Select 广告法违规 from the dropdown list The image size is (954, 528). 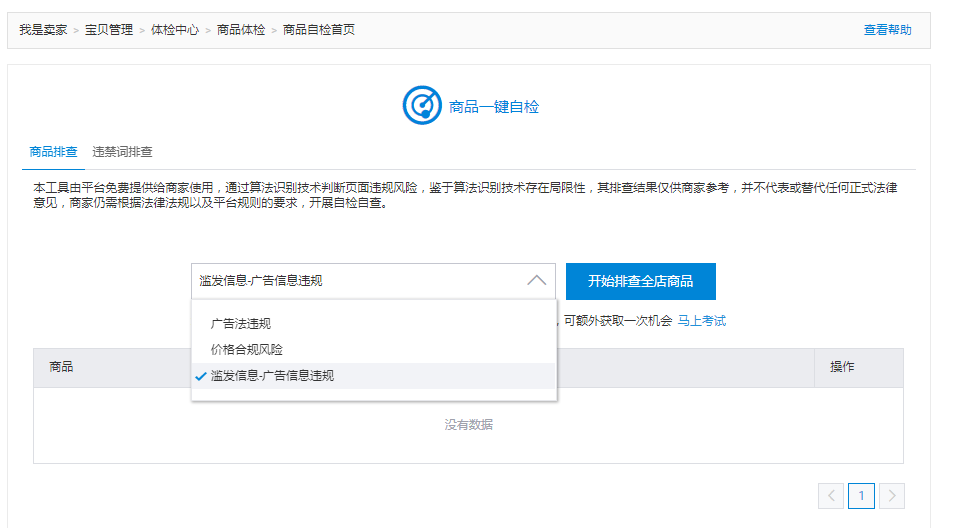click(x=241, y=324)
